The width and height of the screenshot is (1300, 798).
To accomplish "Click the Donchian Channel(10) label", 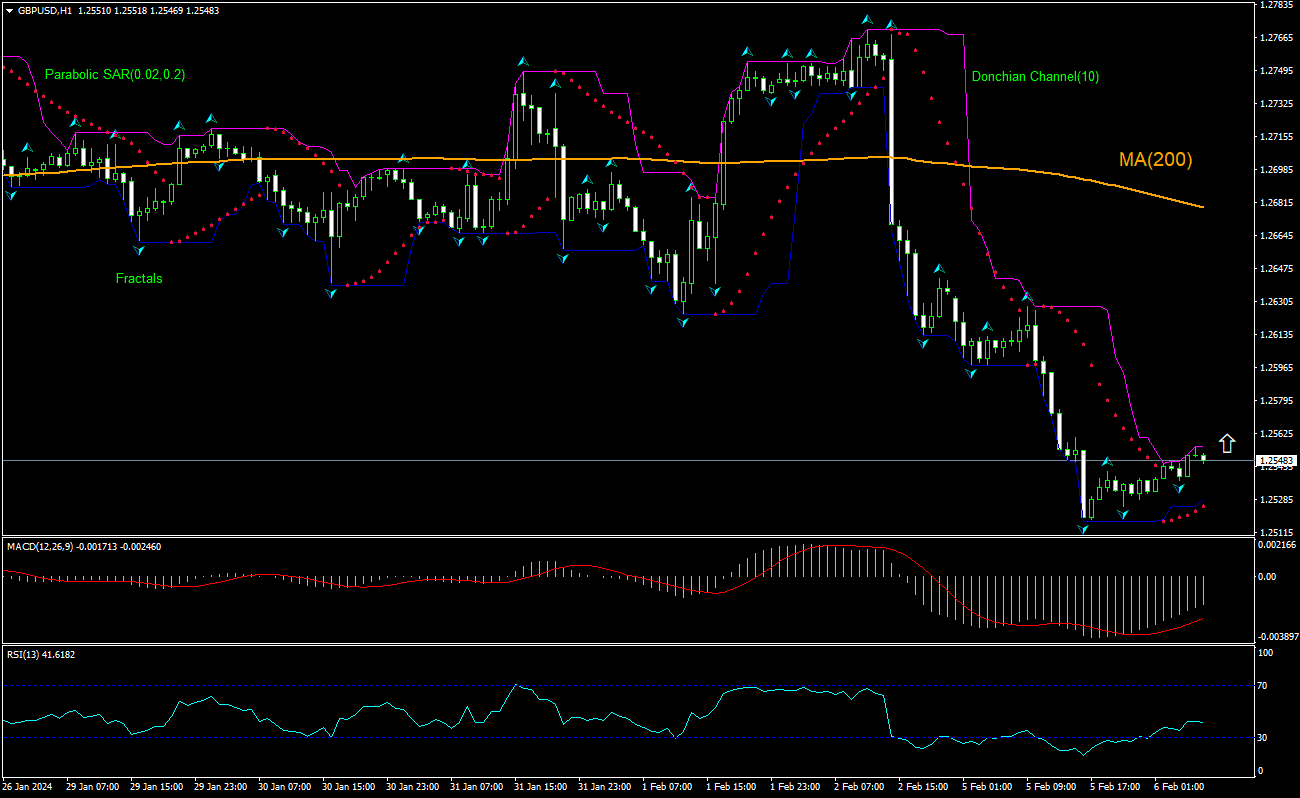I will point(1035,76).
